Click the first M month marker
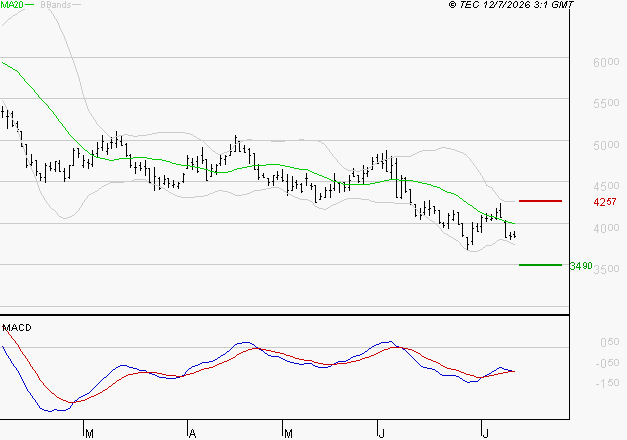The width and height of the screenshot is (627, 440). tap(89, 434)
